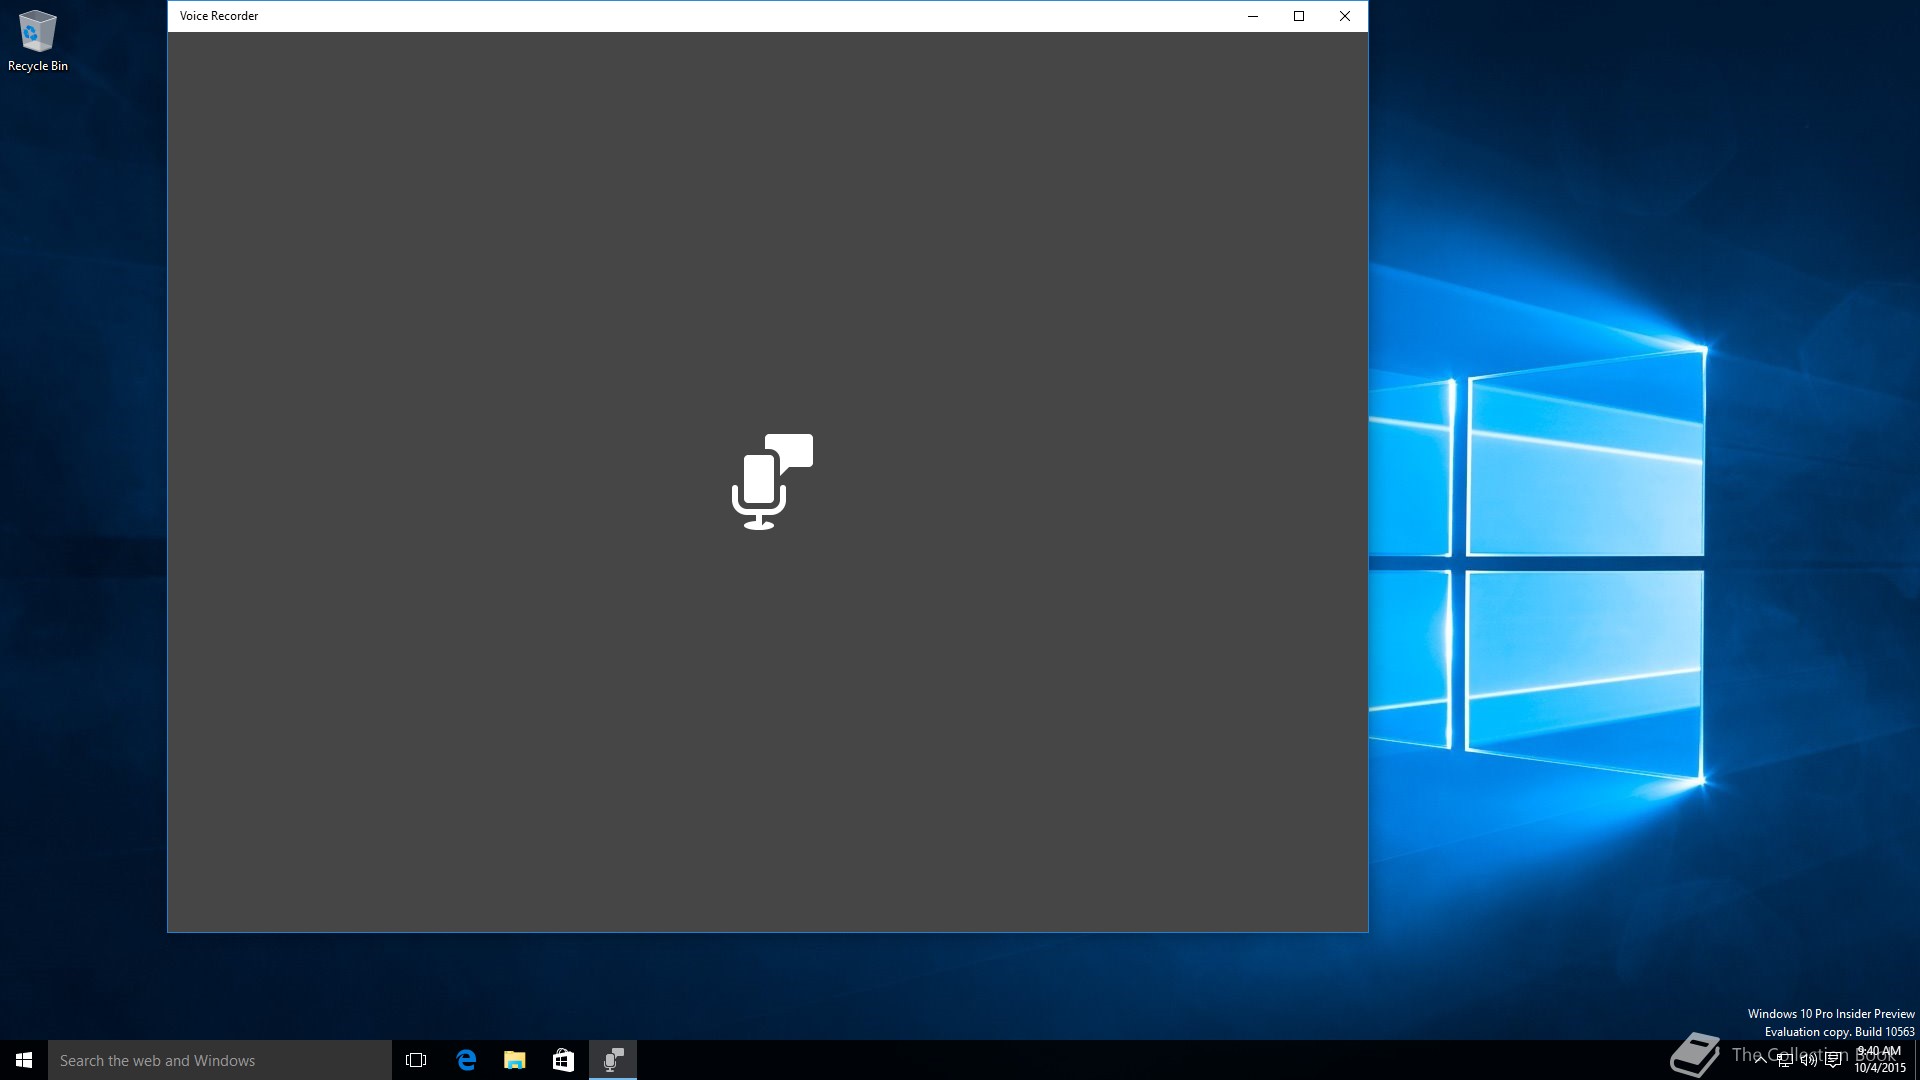1920x1080 pixels.
Task: Close the Voice Recorder window
Action: (x=1345, y=16)
